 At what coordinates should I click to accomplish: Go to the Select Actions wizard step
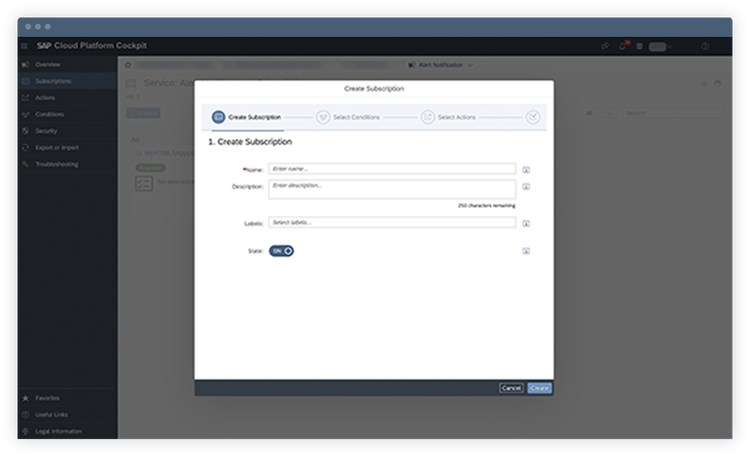point(449,117)
